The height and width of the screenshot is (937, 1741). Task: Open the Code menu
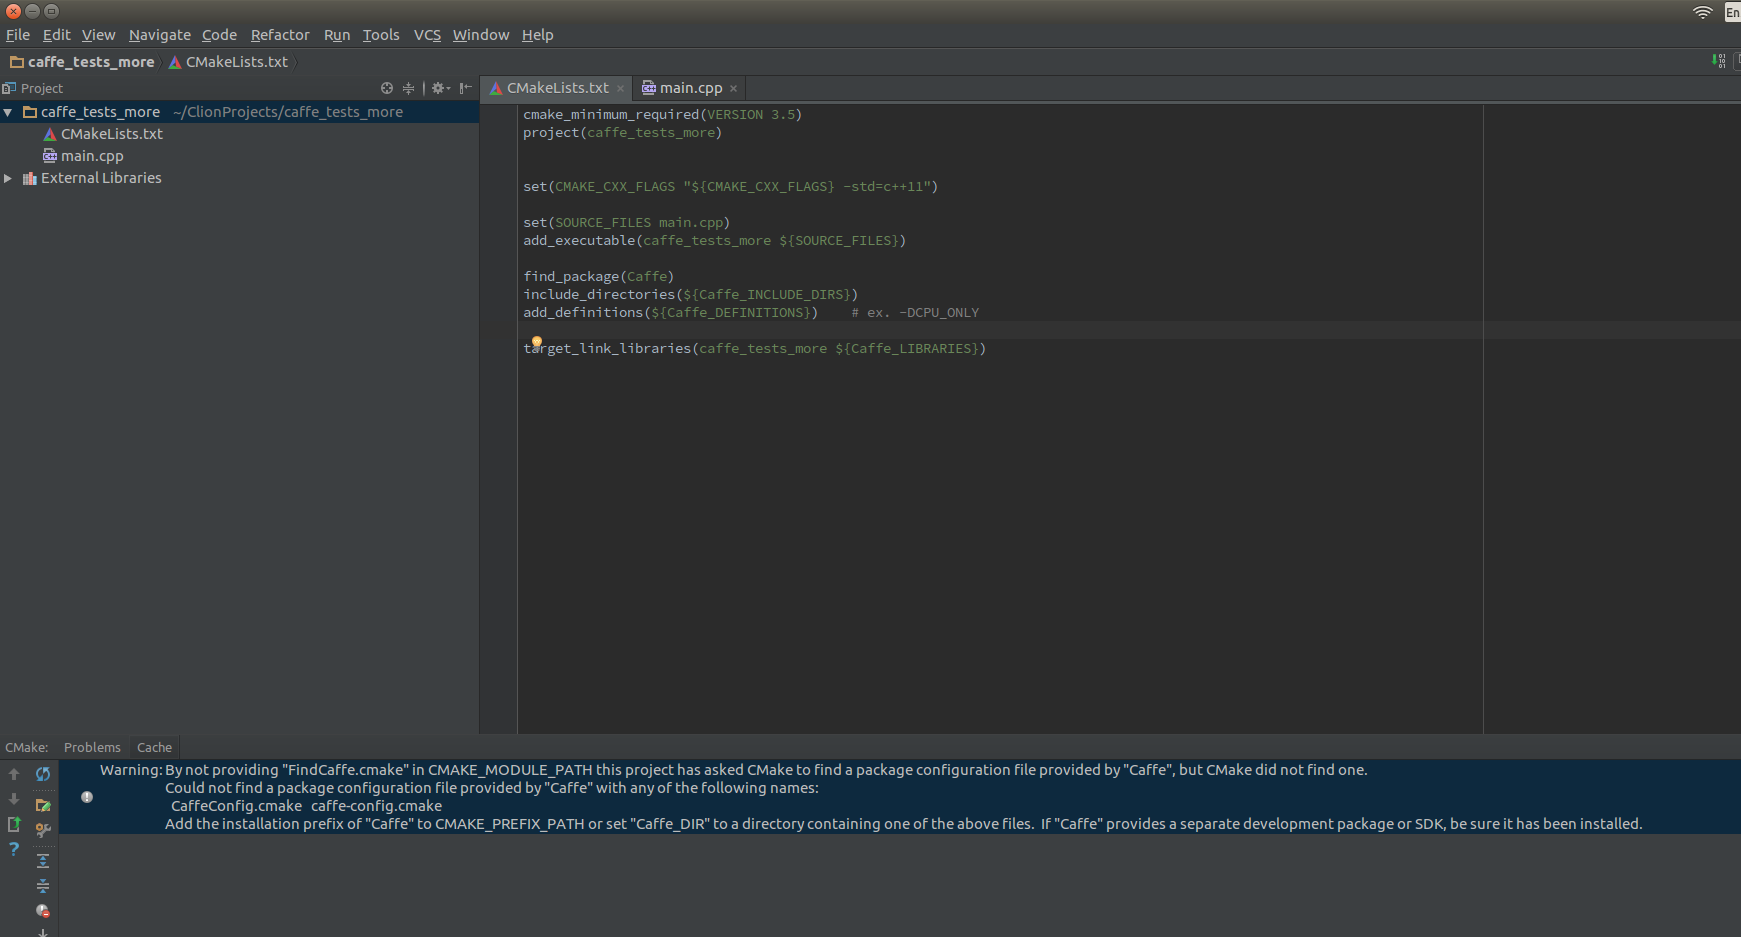219,35
